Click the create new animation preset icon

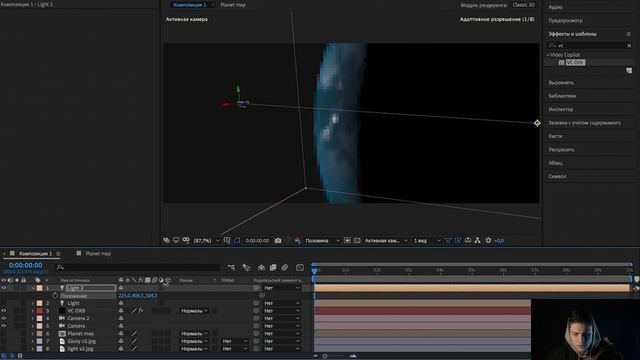pyautogui.click(x=629, y=71)
